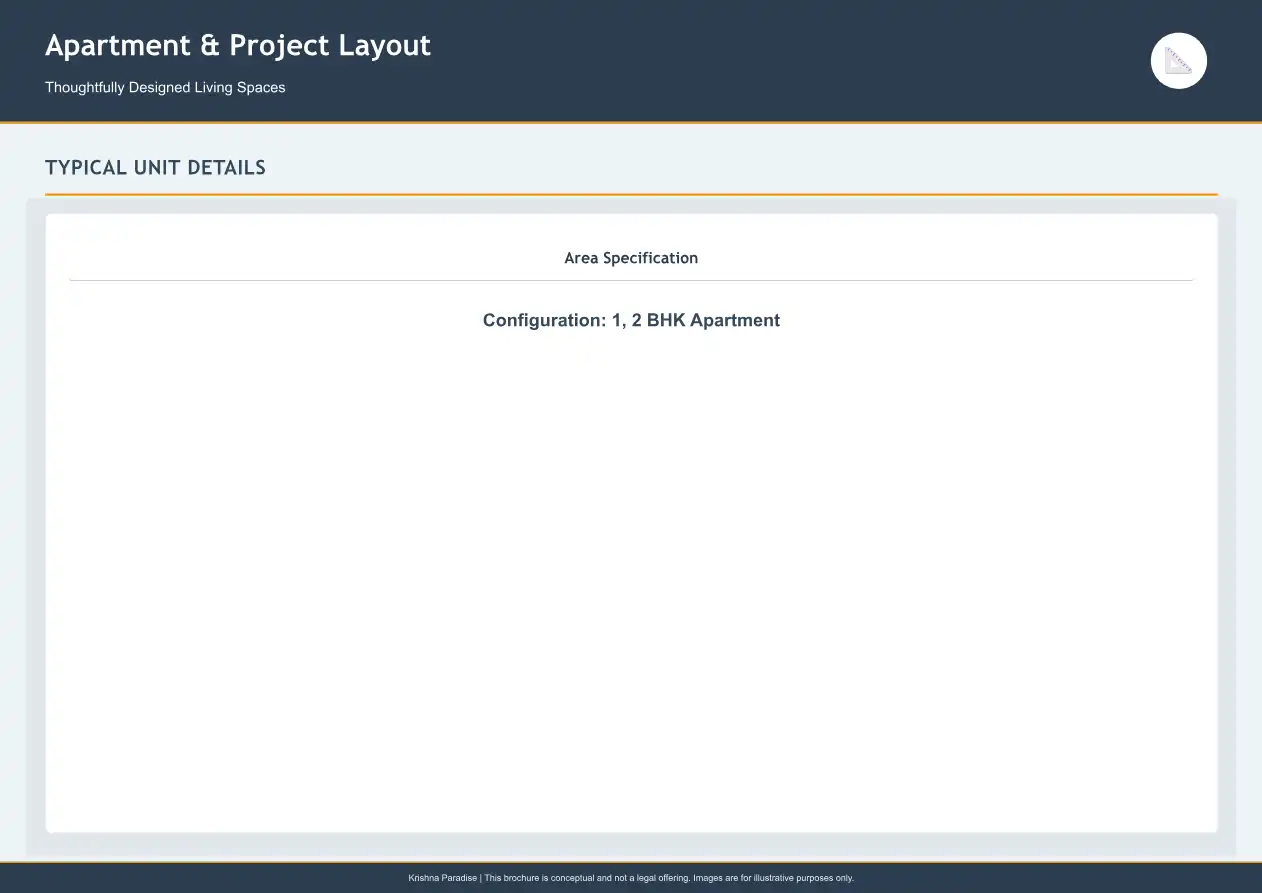
Task: Click the orange underline below Typical Unit Details
Action: [631, 194]
